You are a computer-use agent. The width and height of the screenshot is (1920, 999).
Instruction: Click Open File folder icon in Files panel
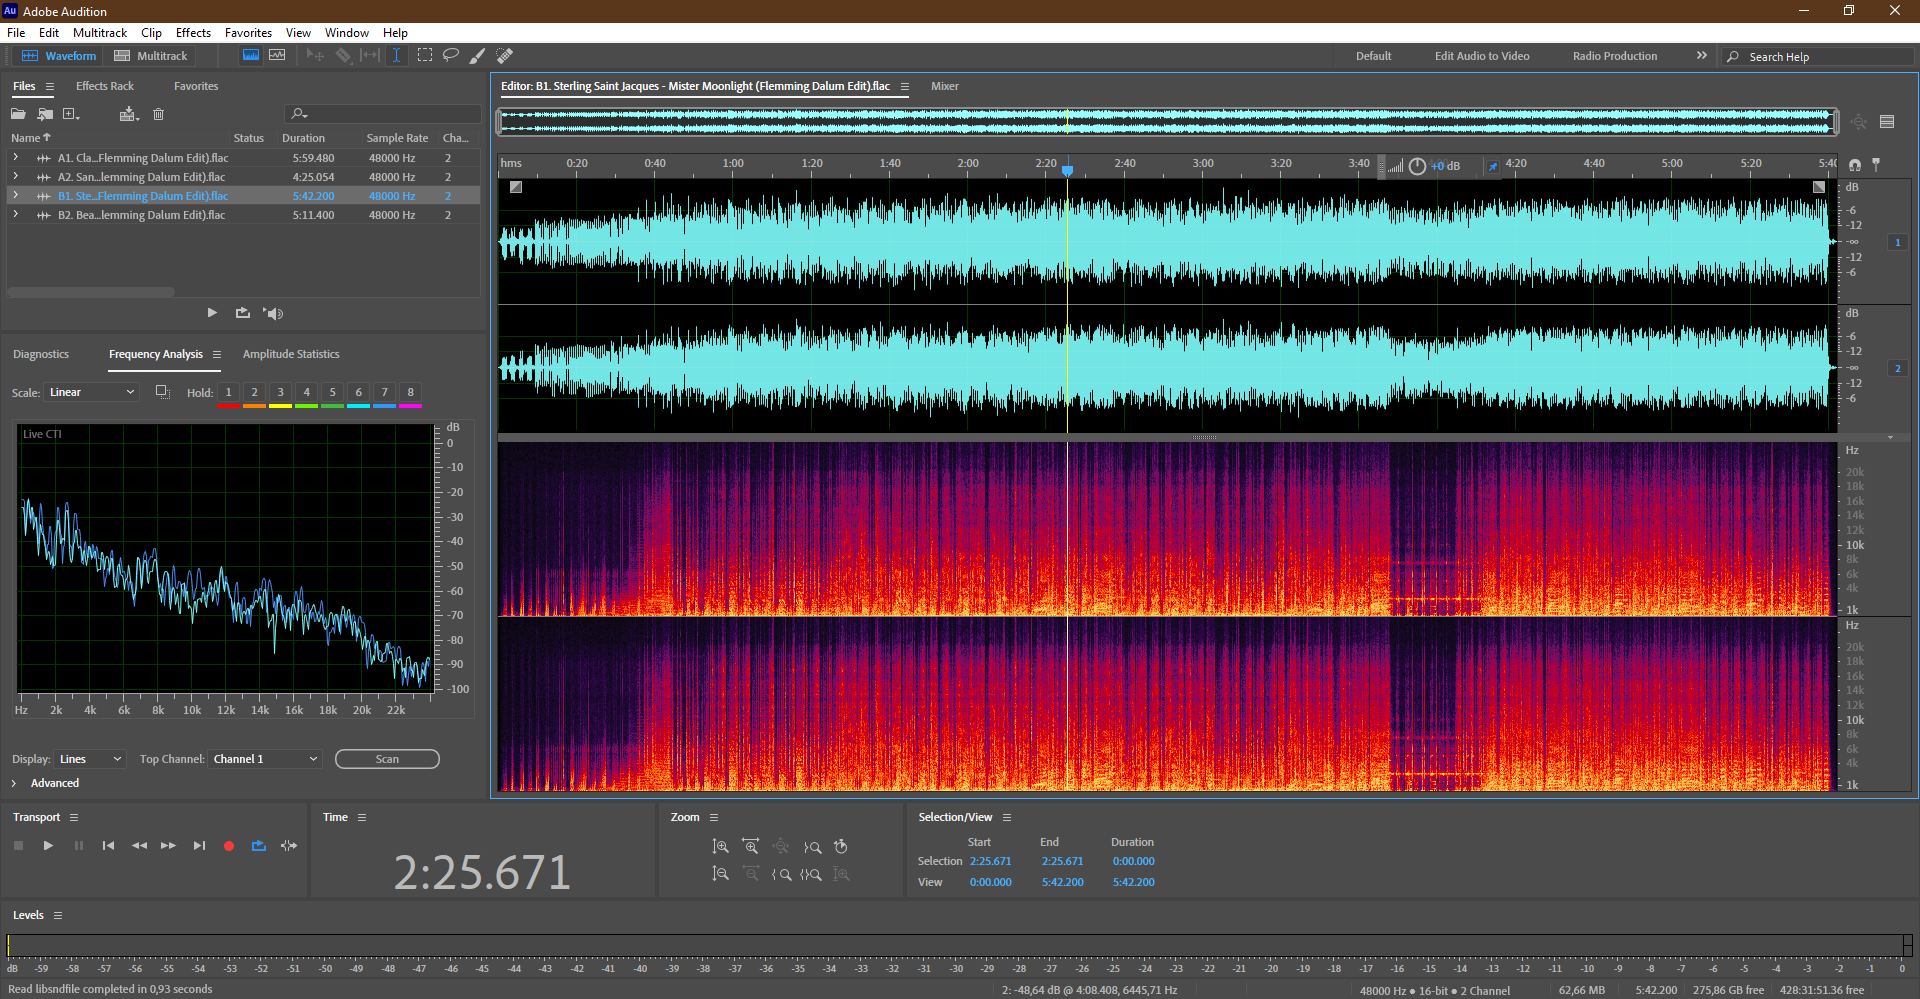(18, 114)
